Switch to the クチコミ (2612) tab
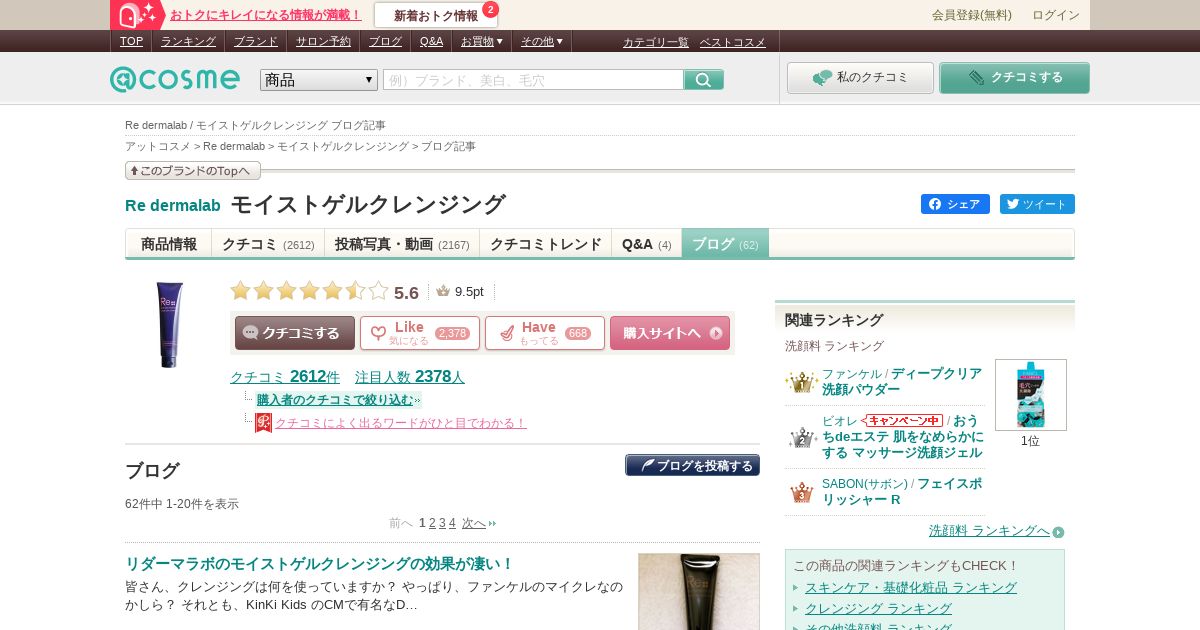 268,244
